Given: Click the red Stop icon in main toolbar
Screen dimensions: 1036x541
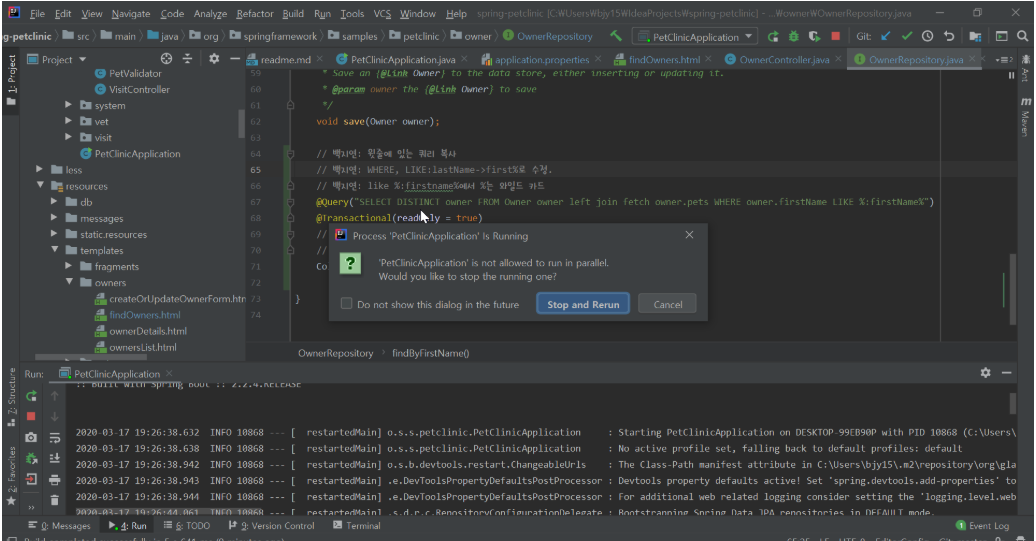Looking at the screenshot, I should [836, 36].
